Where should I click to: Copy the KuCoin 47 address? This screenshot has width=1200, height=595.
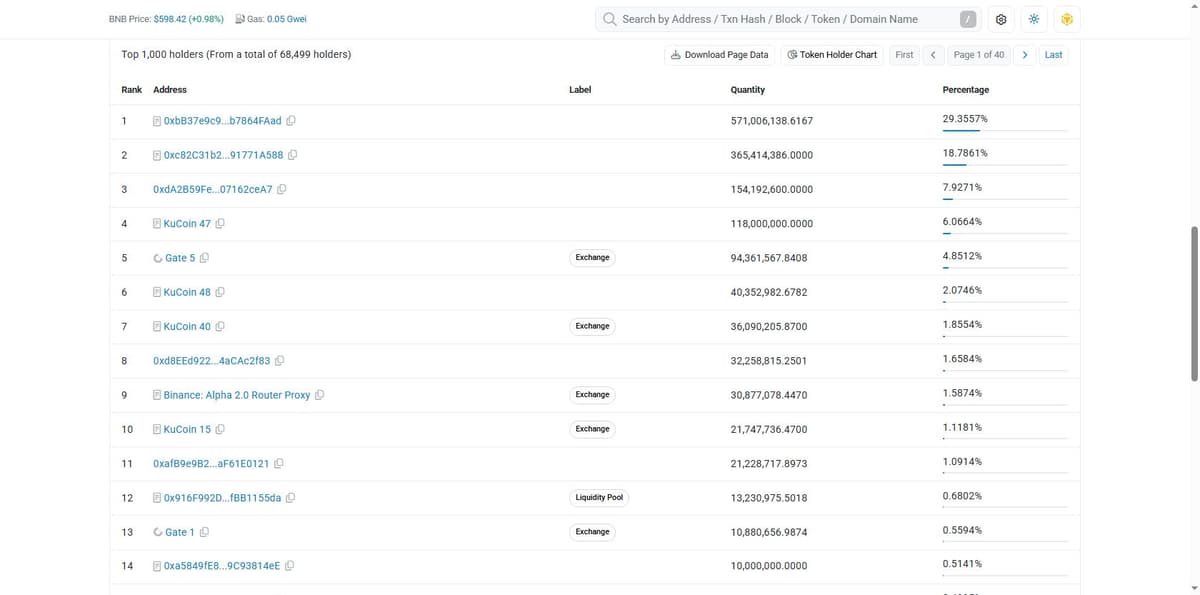coord(220,224)
